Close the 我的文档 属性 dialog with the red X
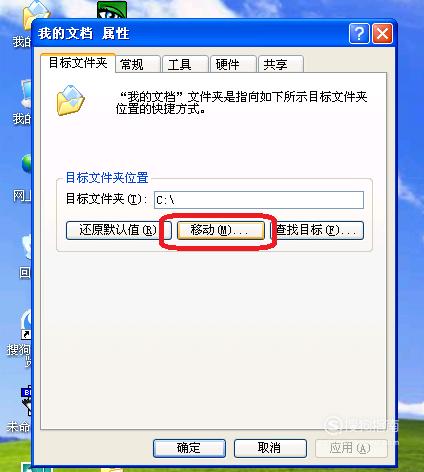The height and width of the screenshot is (472, 424). click(382, 33)
